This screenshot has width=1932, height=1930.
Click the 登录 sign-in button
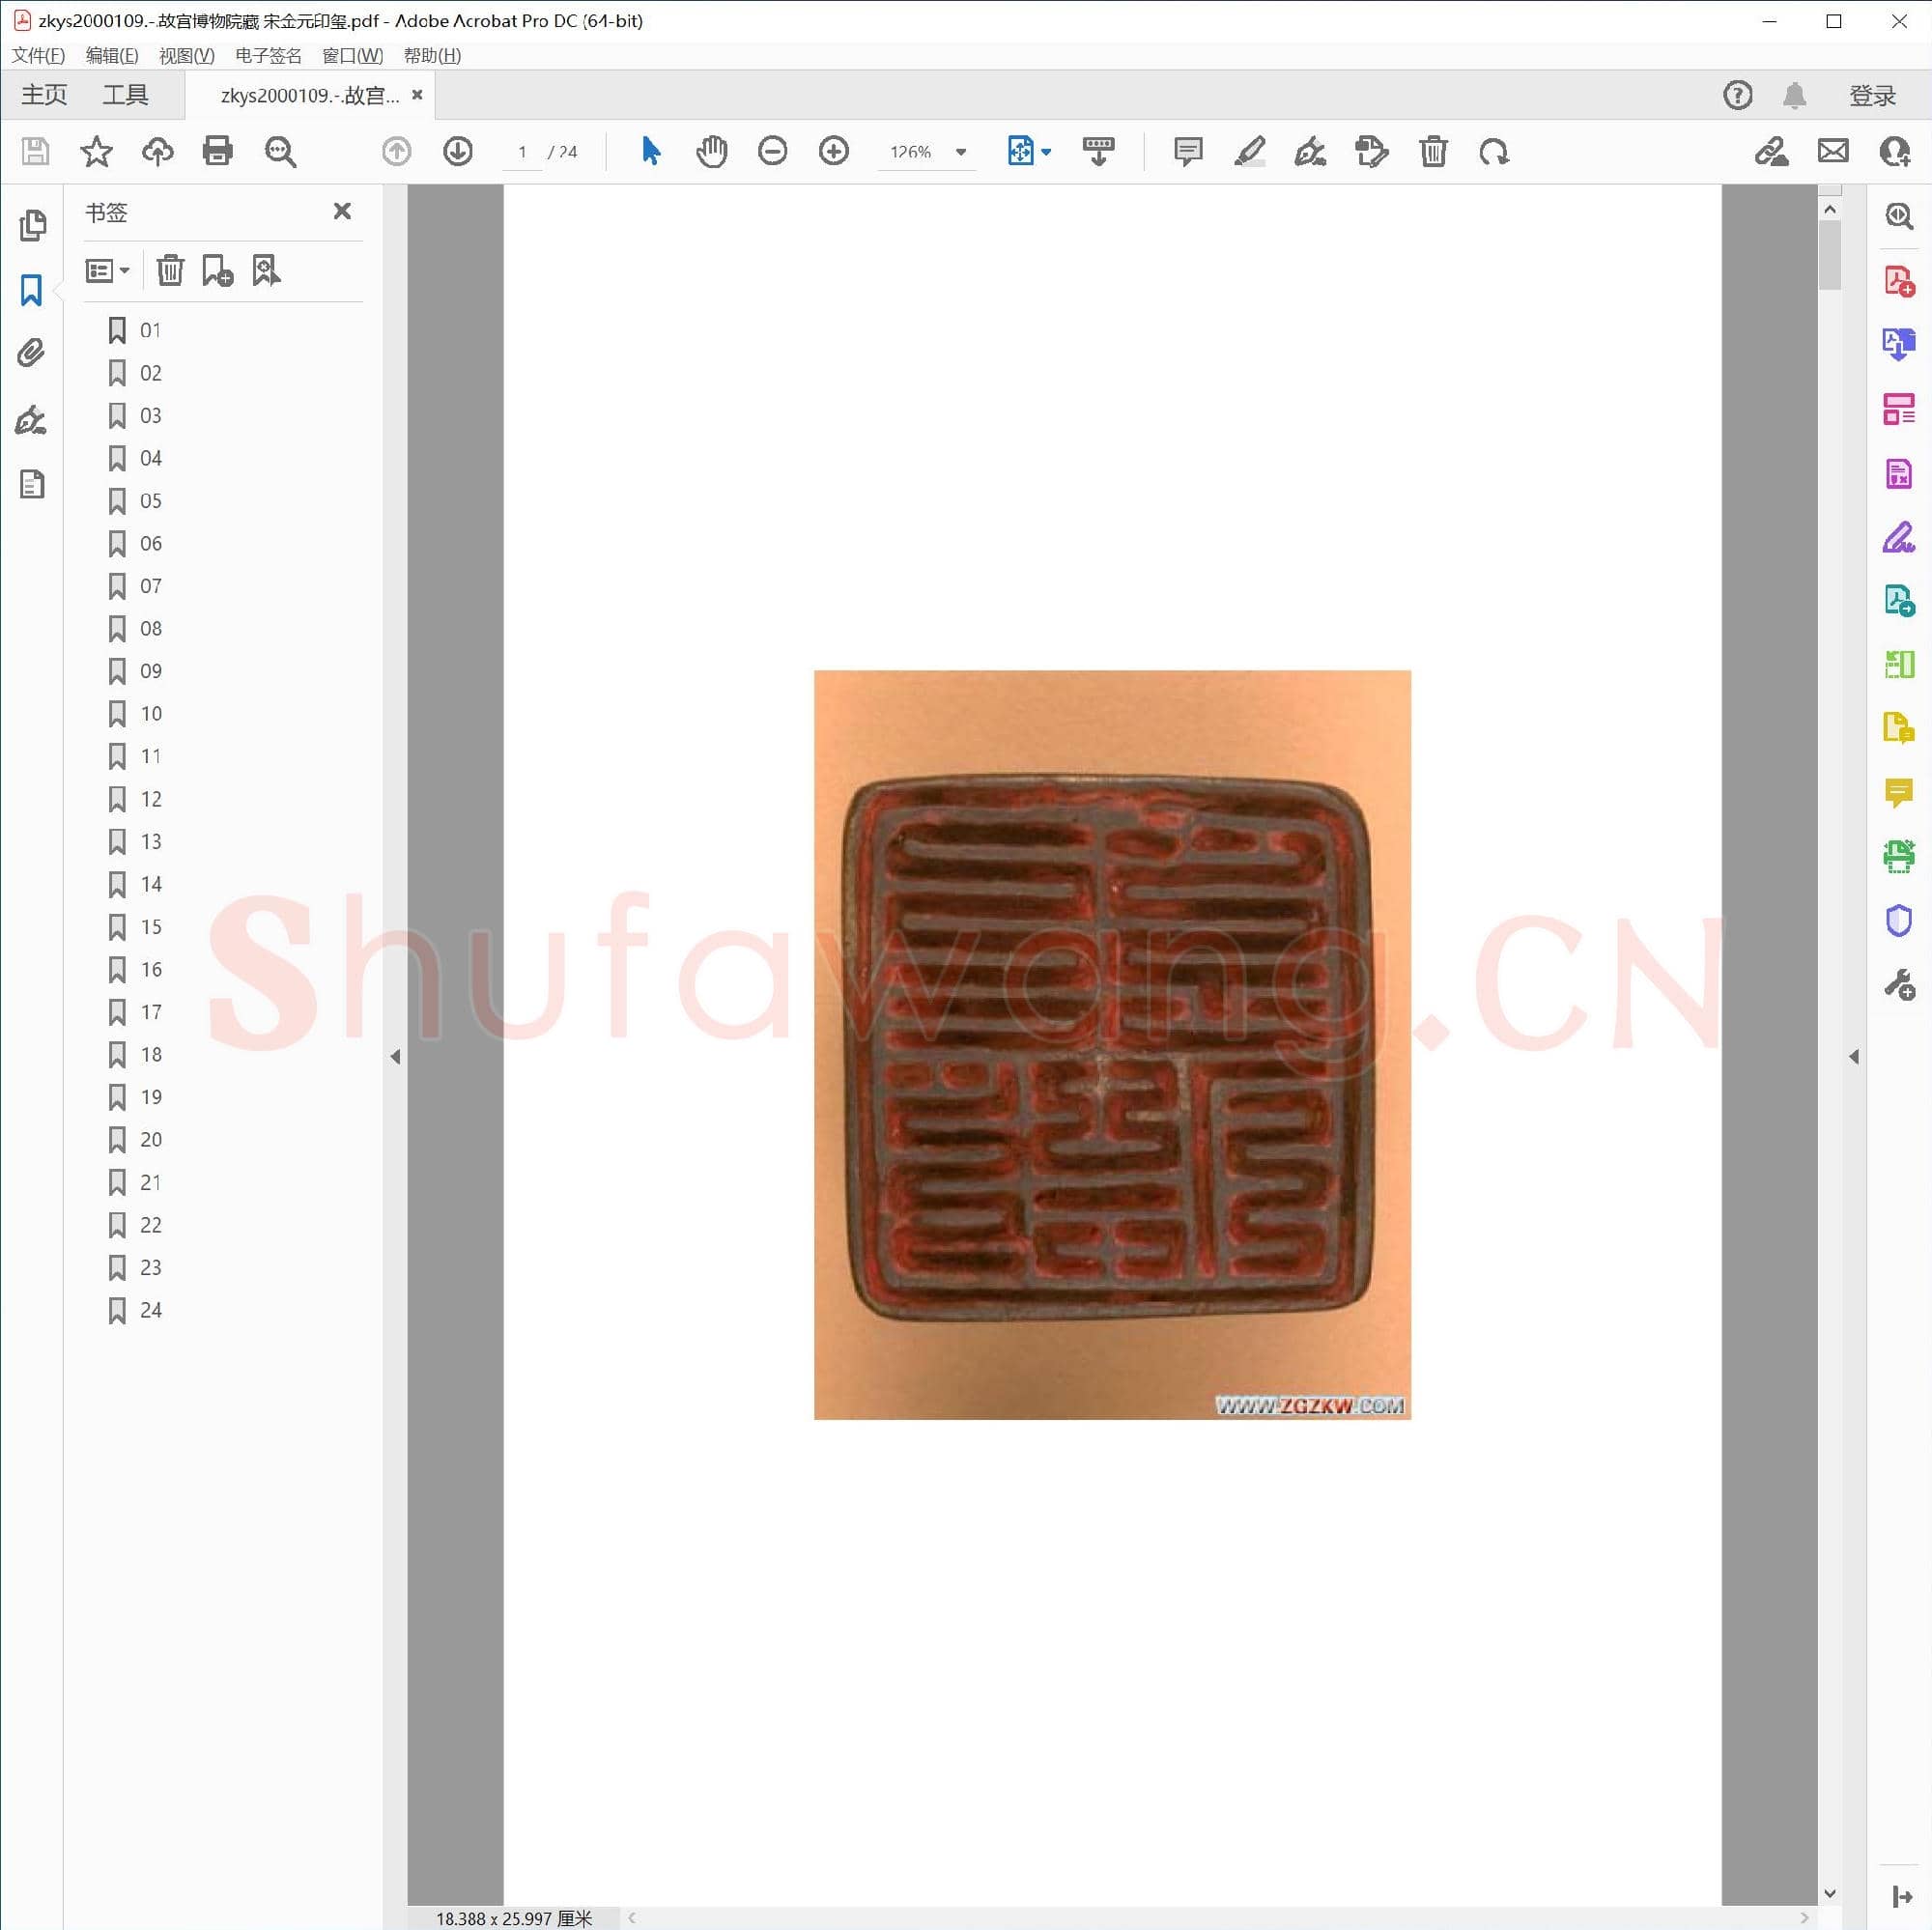1872,94
